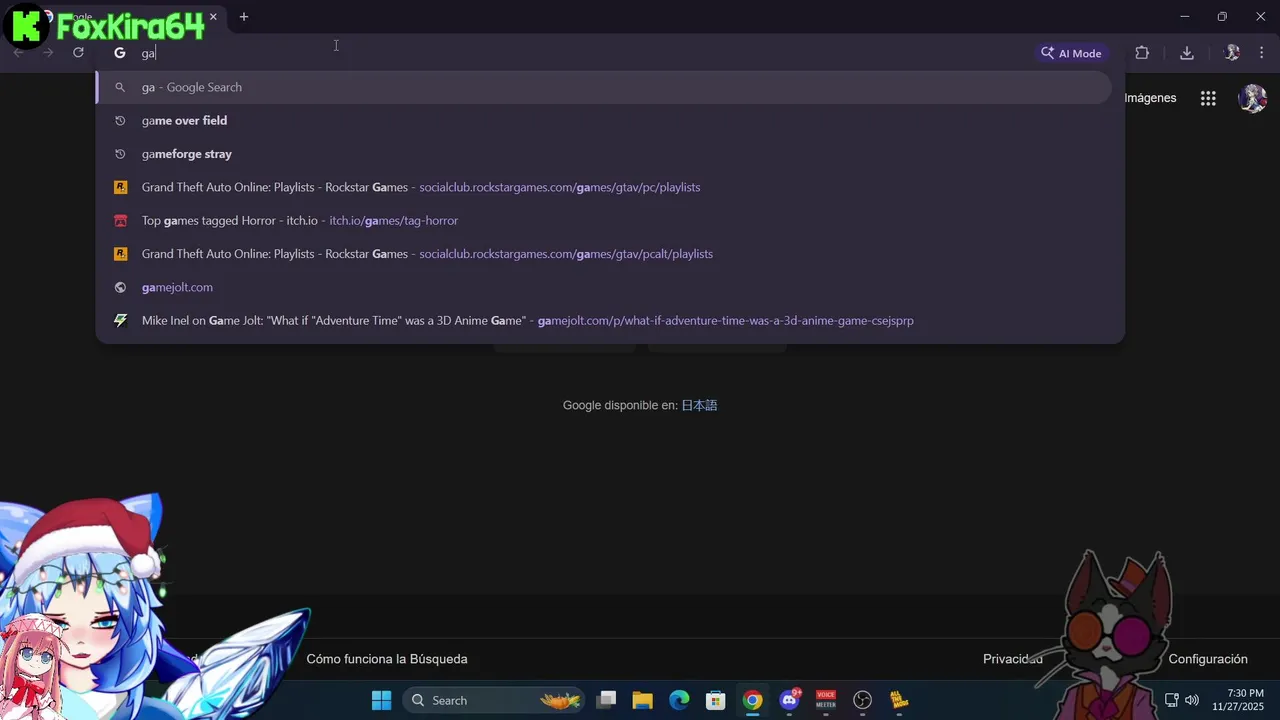The image size is (1280, 720).
Task: Open the Rockstar gtav/pcalt/playlists suggestion
Action: 604,254
